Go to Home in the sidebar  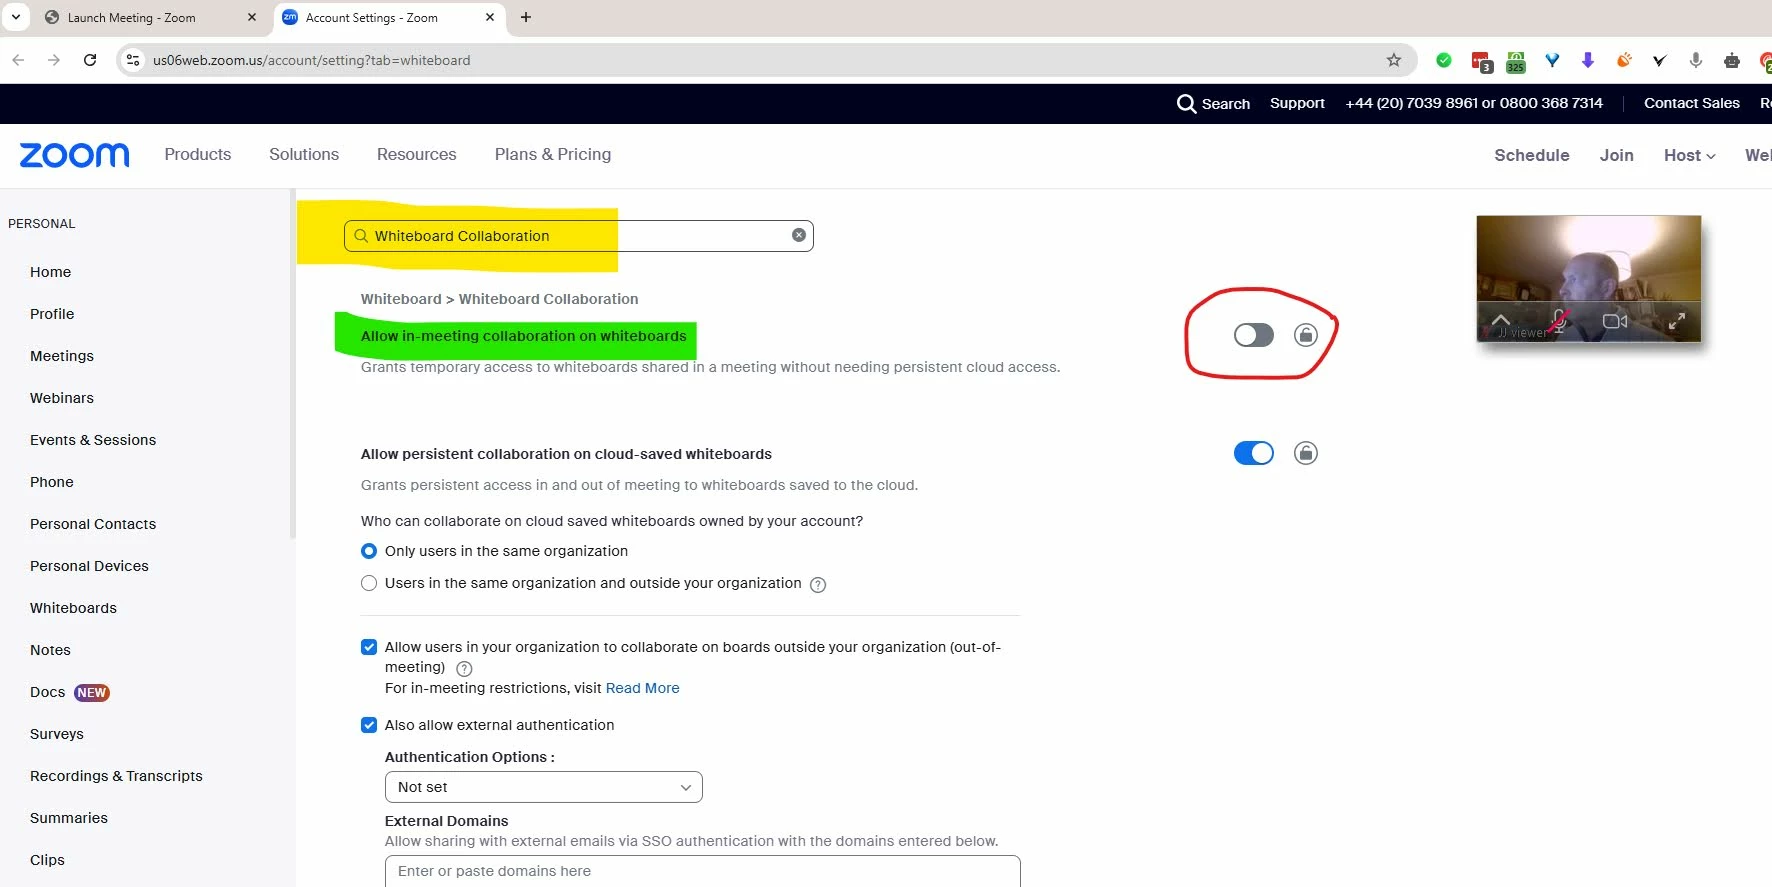(x=50, y=272)
